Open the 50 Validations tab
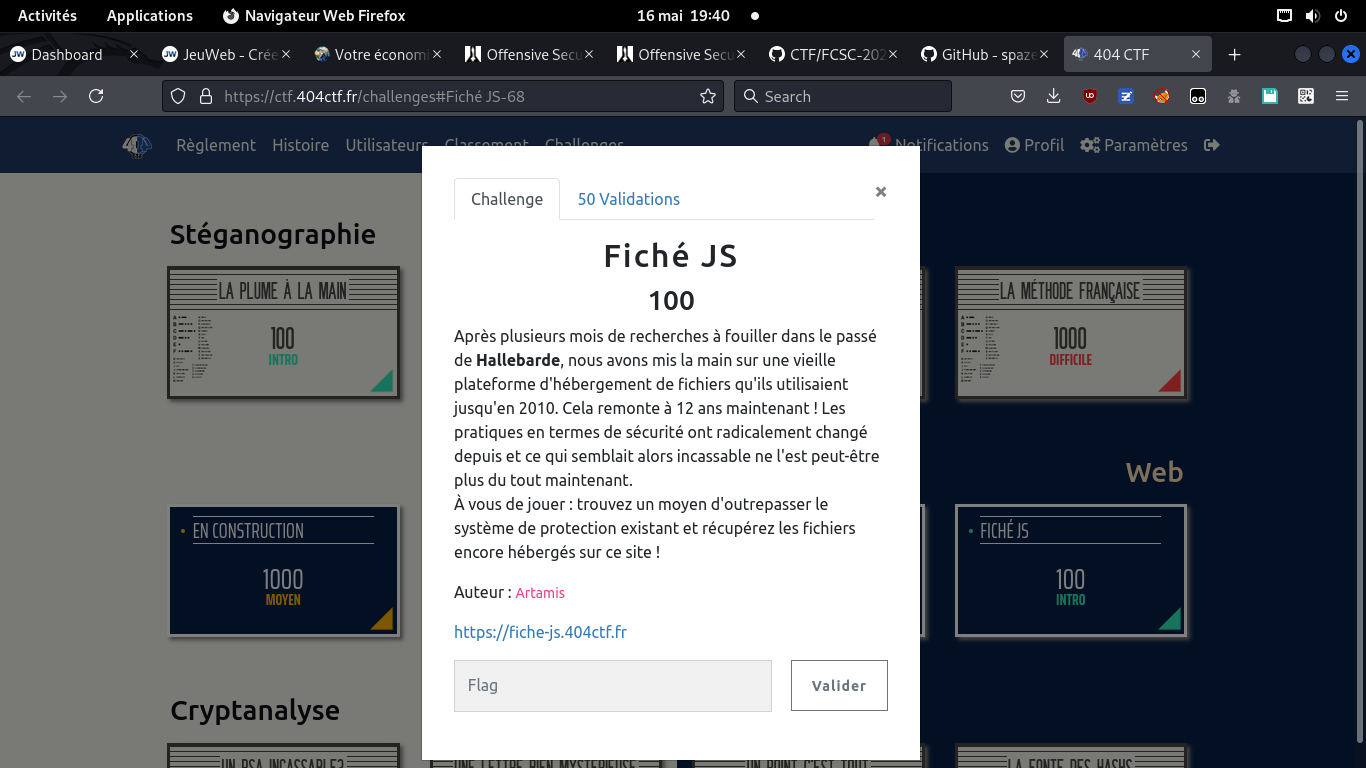This screenshot has height=768, width=1366. [x=629, y=199]
